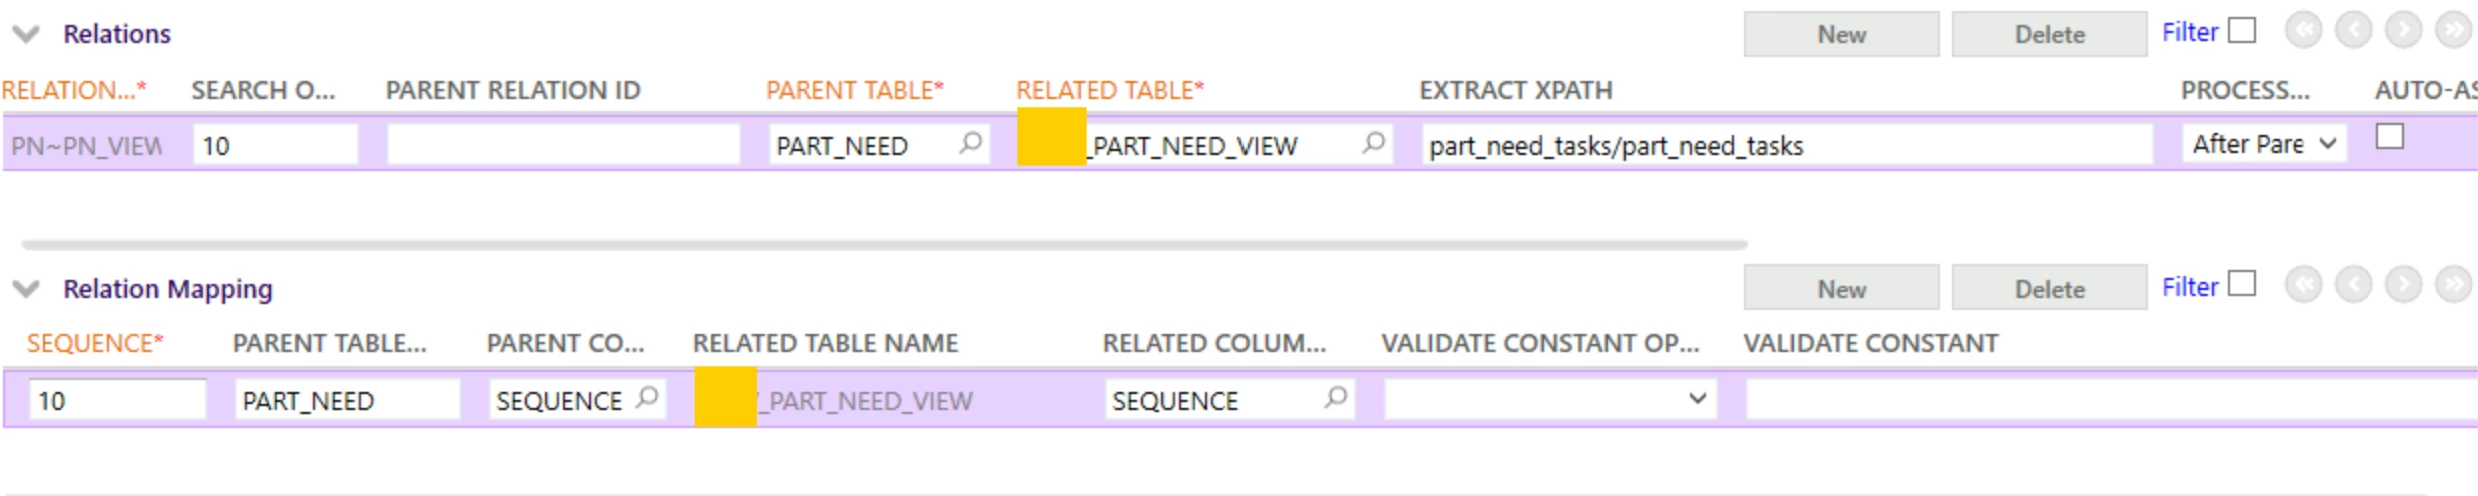Go to previous page in Relation Mapping pager
The height and width of the screenshot is (496, 2478).
click(x=2353, y=286)
